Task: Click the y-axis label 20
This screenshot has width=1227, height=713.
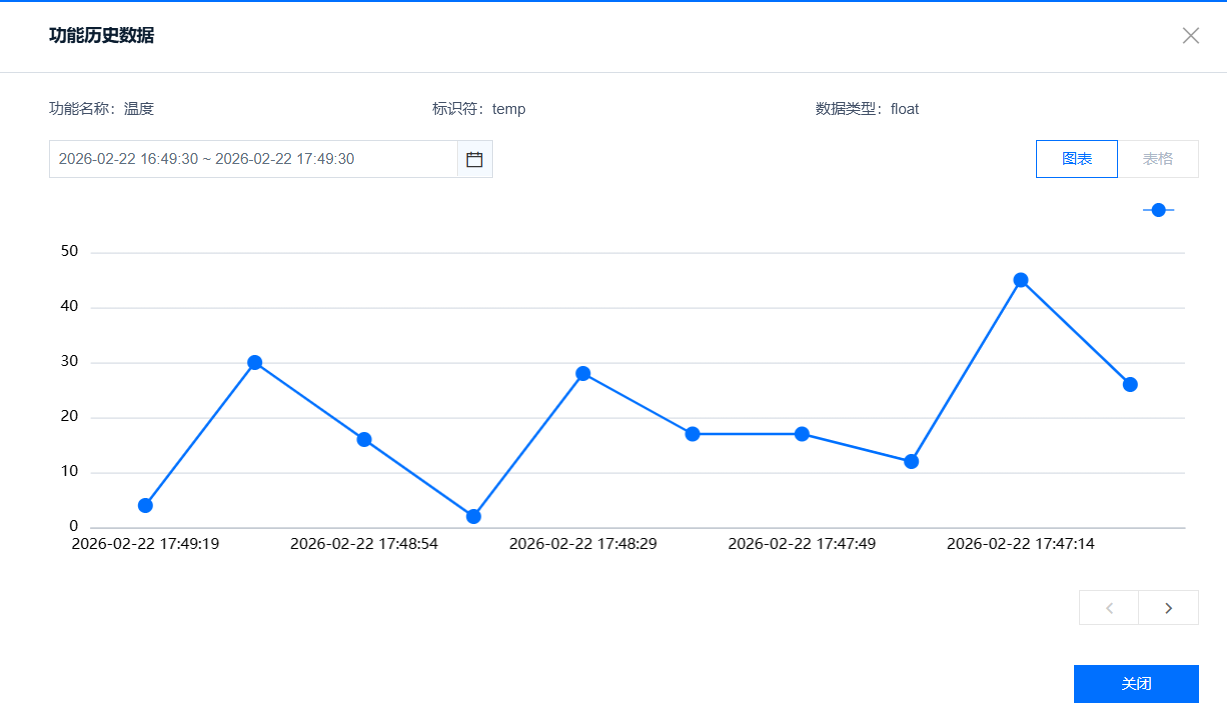Action: click(x=69, y=417)
